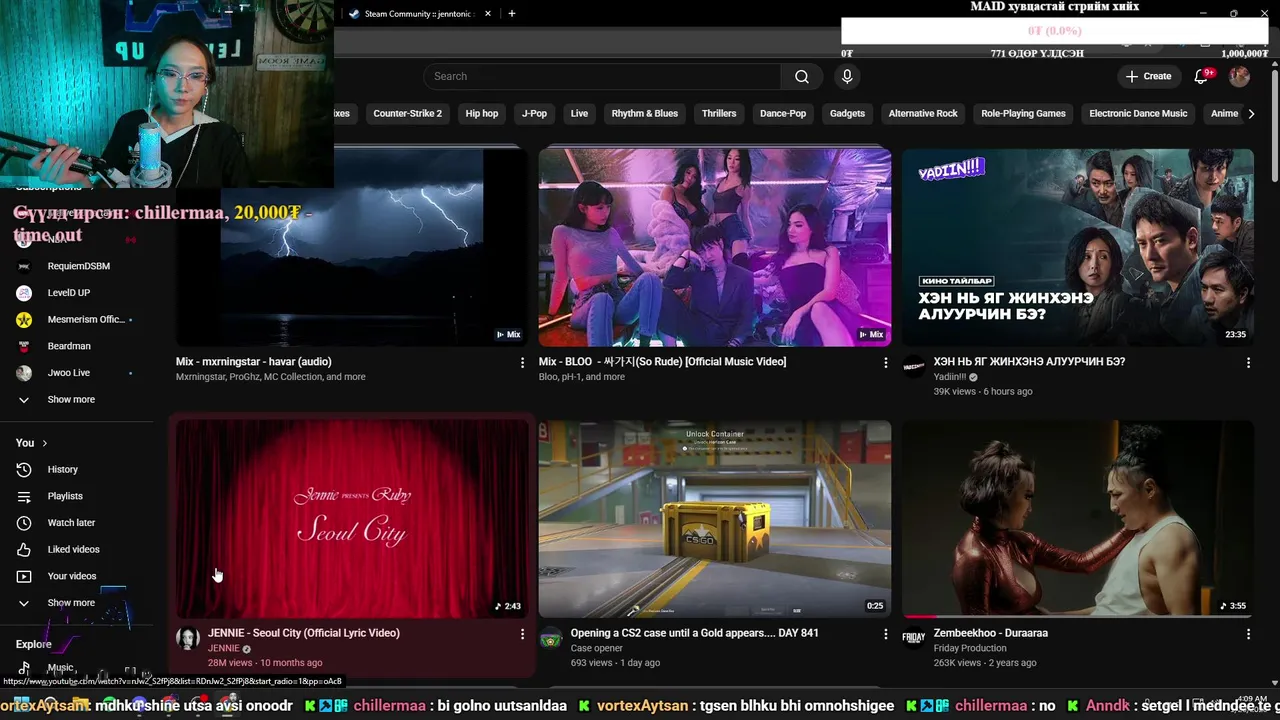Open Your videos from the sidebar
This screenshot has width=1280, height=720.
click(78, 576)
